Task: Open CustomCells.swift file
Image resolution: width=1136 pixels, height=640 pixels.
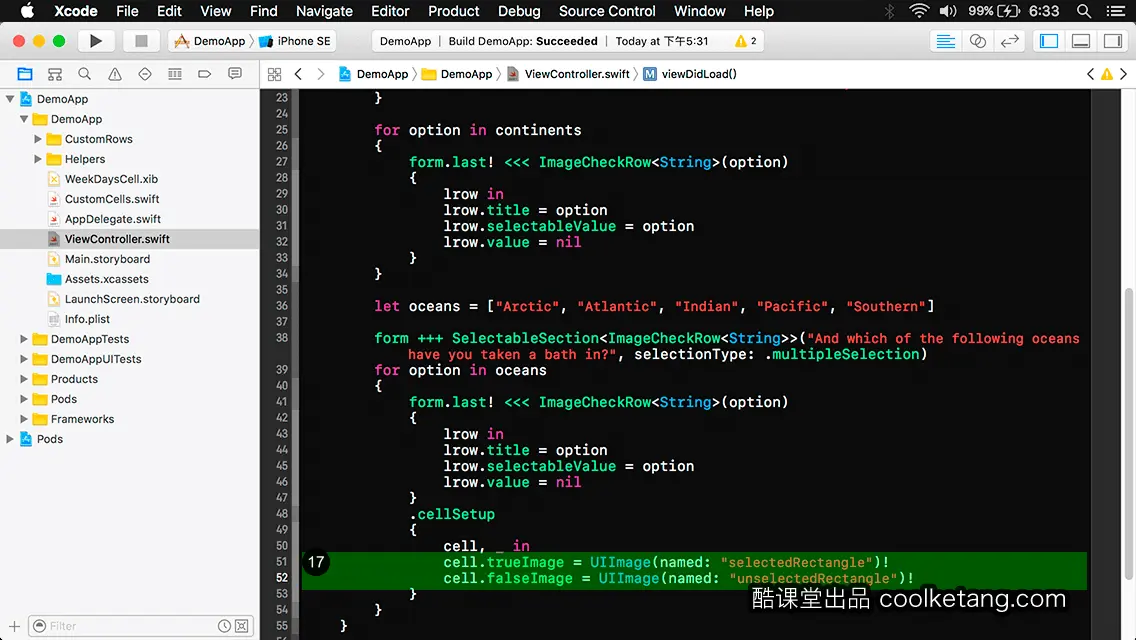Action: click(112, 199)
